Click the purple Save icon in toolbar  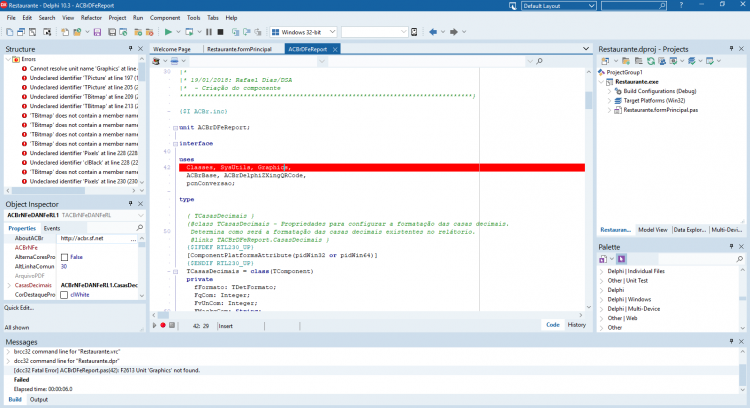[97, 32]
